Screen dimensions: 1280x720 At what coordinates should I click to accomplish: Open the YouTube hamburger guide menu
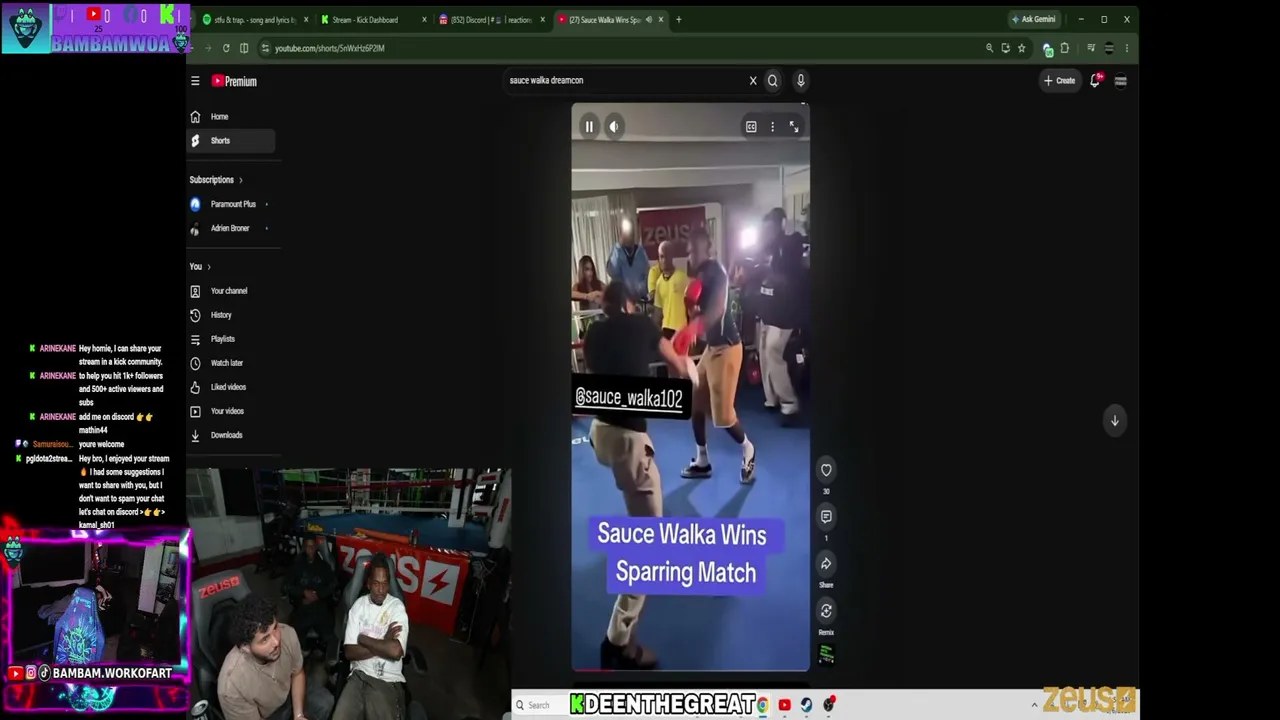[x=195, y=81]
